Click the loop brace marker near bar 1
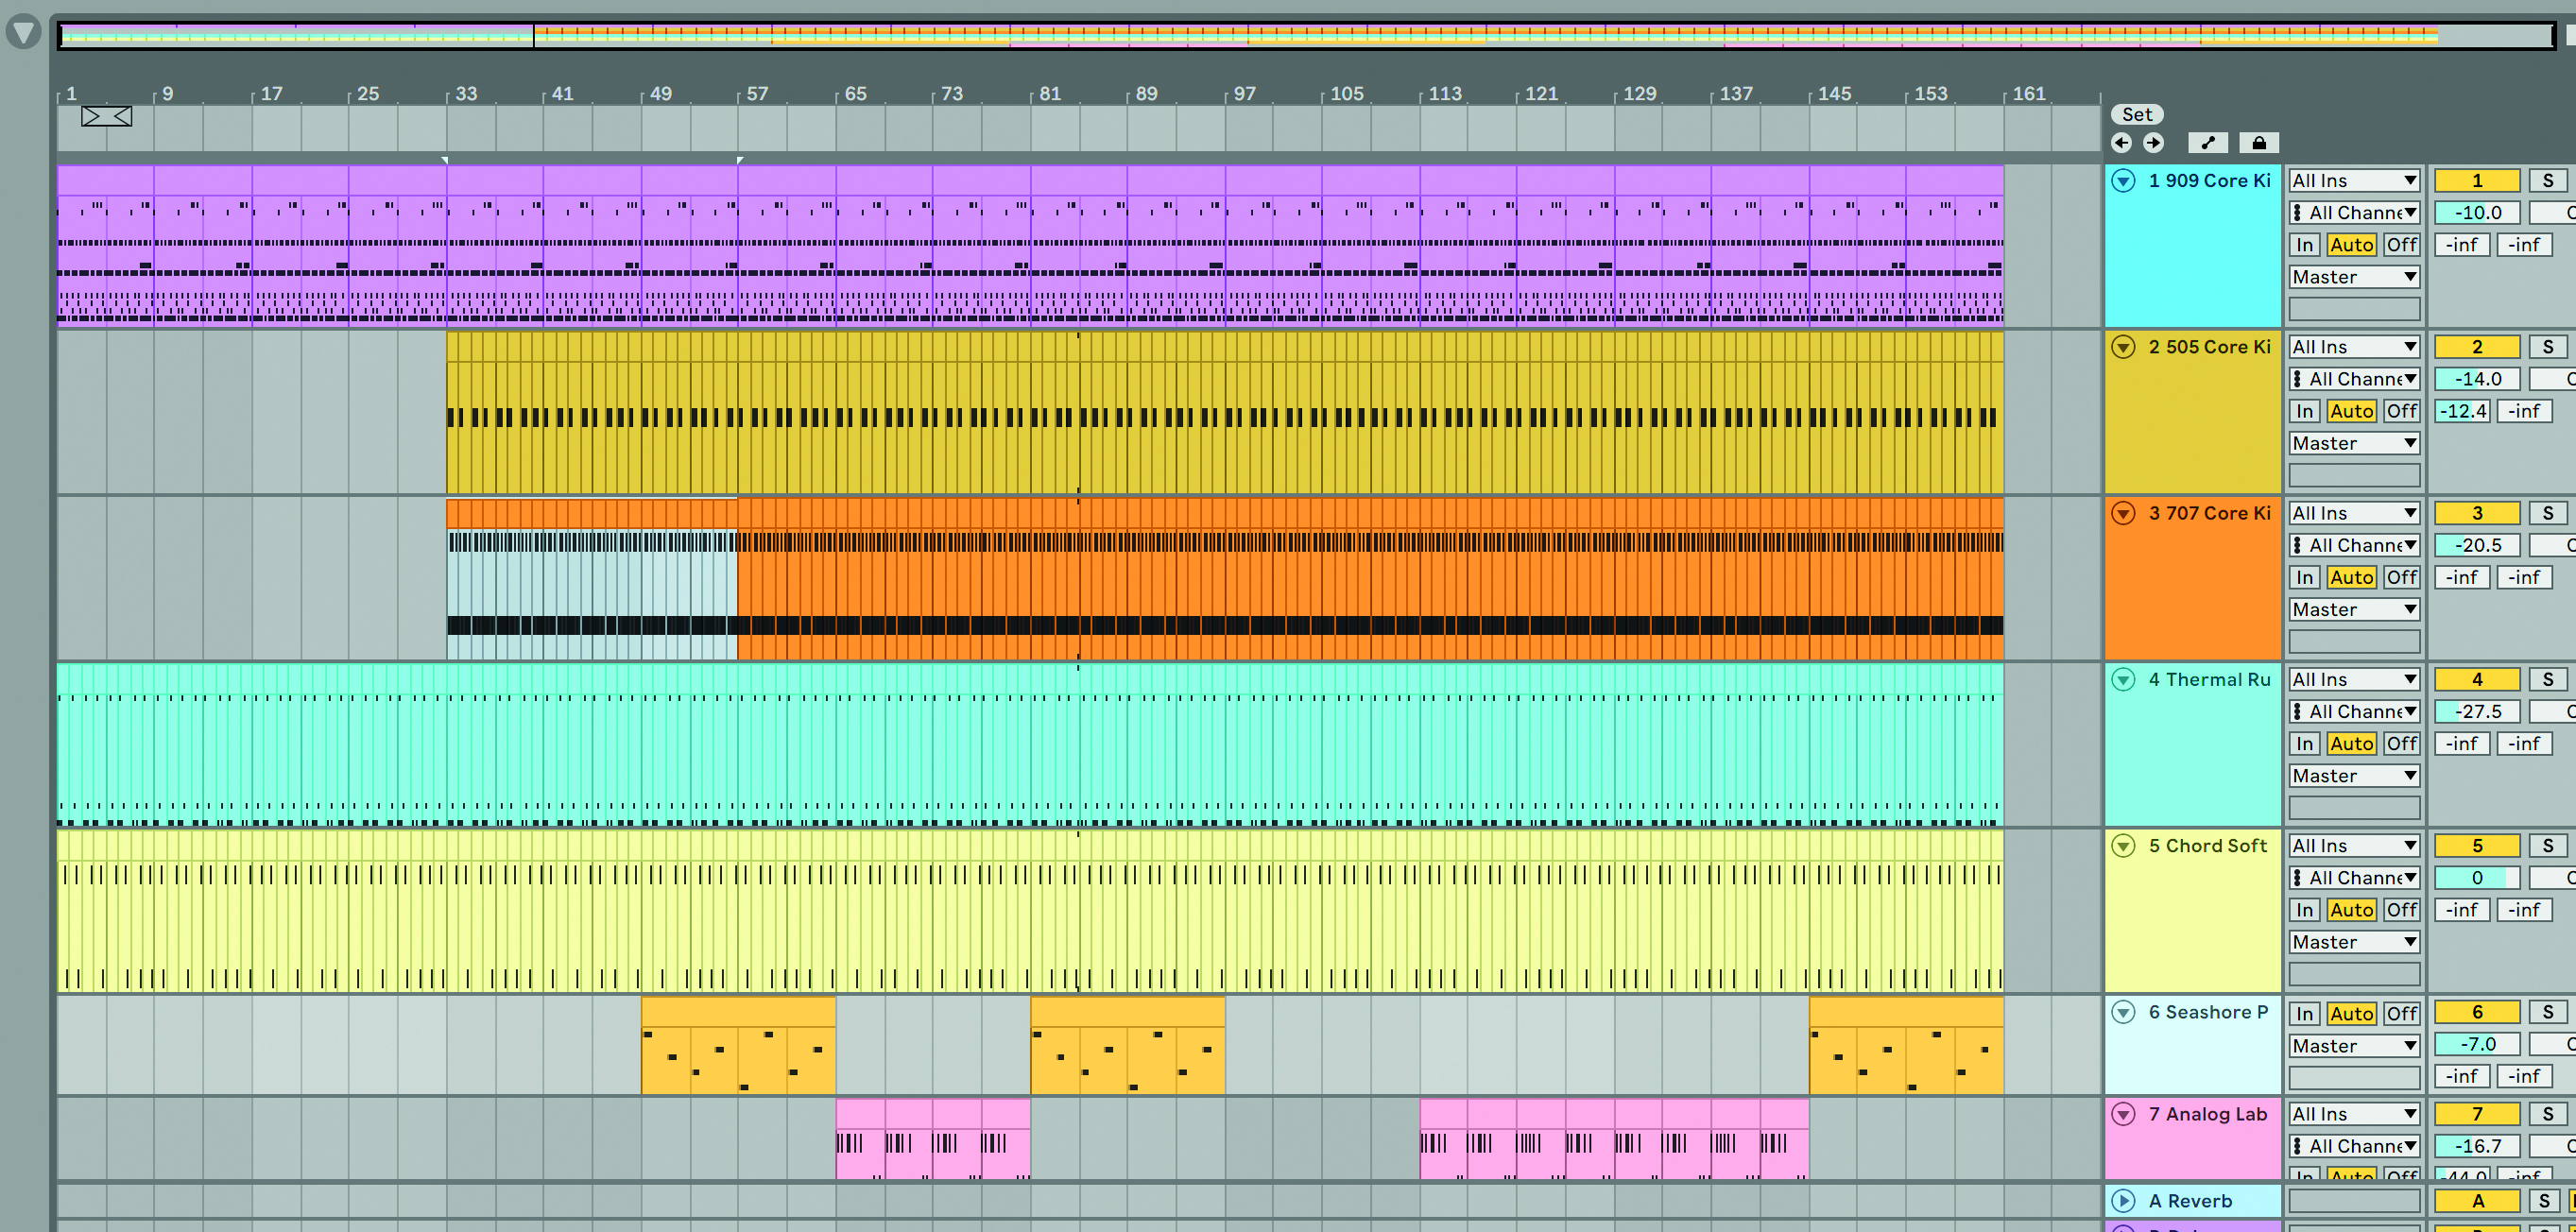 (106, 116)
